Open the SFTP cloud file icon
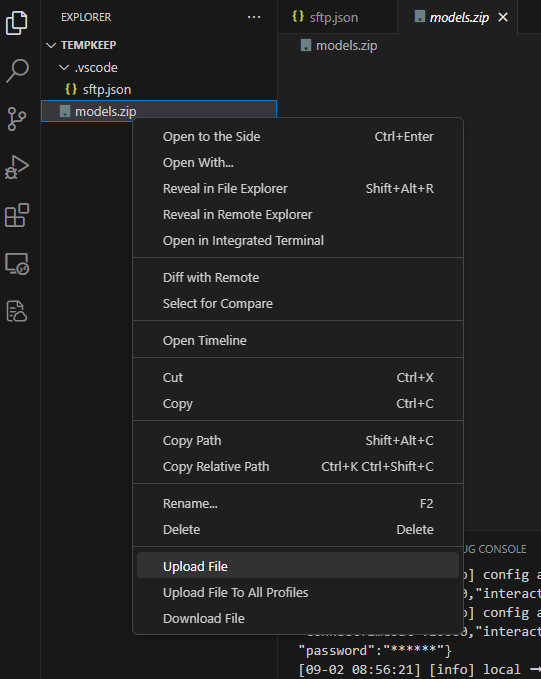The image size is (541, 679). (x=17, y=311)
